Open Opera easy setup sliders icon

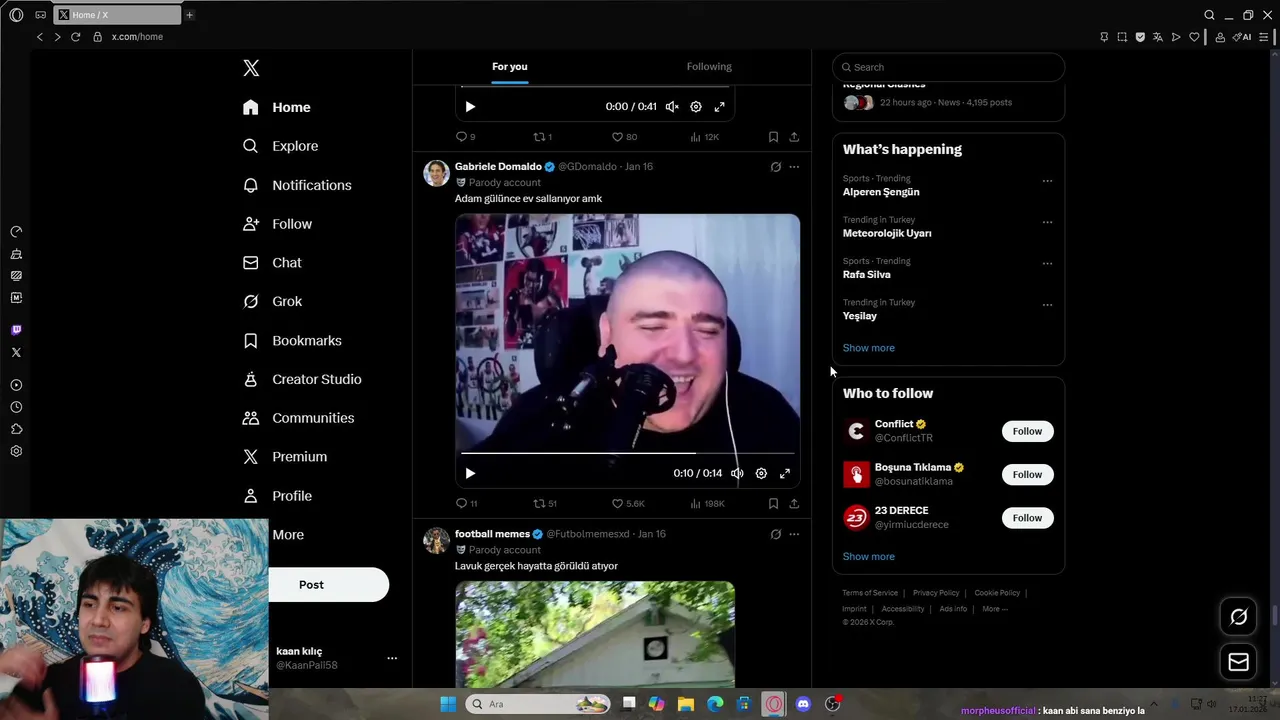click(x=1264, y=37)
